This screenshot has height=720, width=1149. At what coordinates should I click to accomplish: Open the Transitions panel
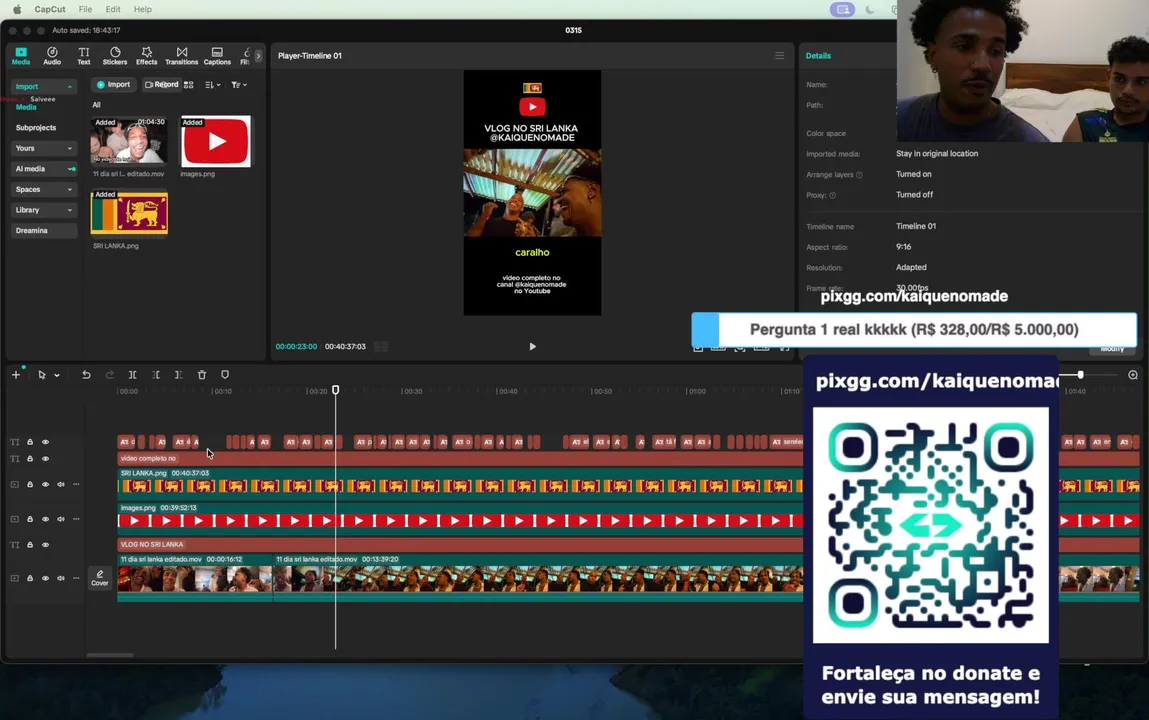(182, 56)
